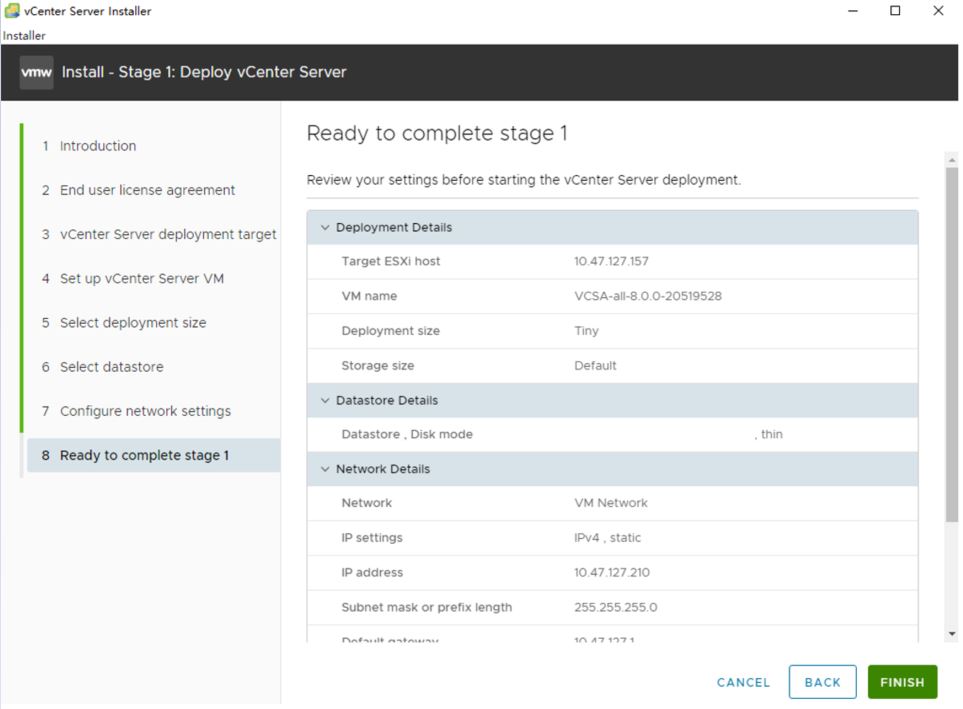Click the IP settings label
This screenshot has height=709, width=963.
pos(372,538)
